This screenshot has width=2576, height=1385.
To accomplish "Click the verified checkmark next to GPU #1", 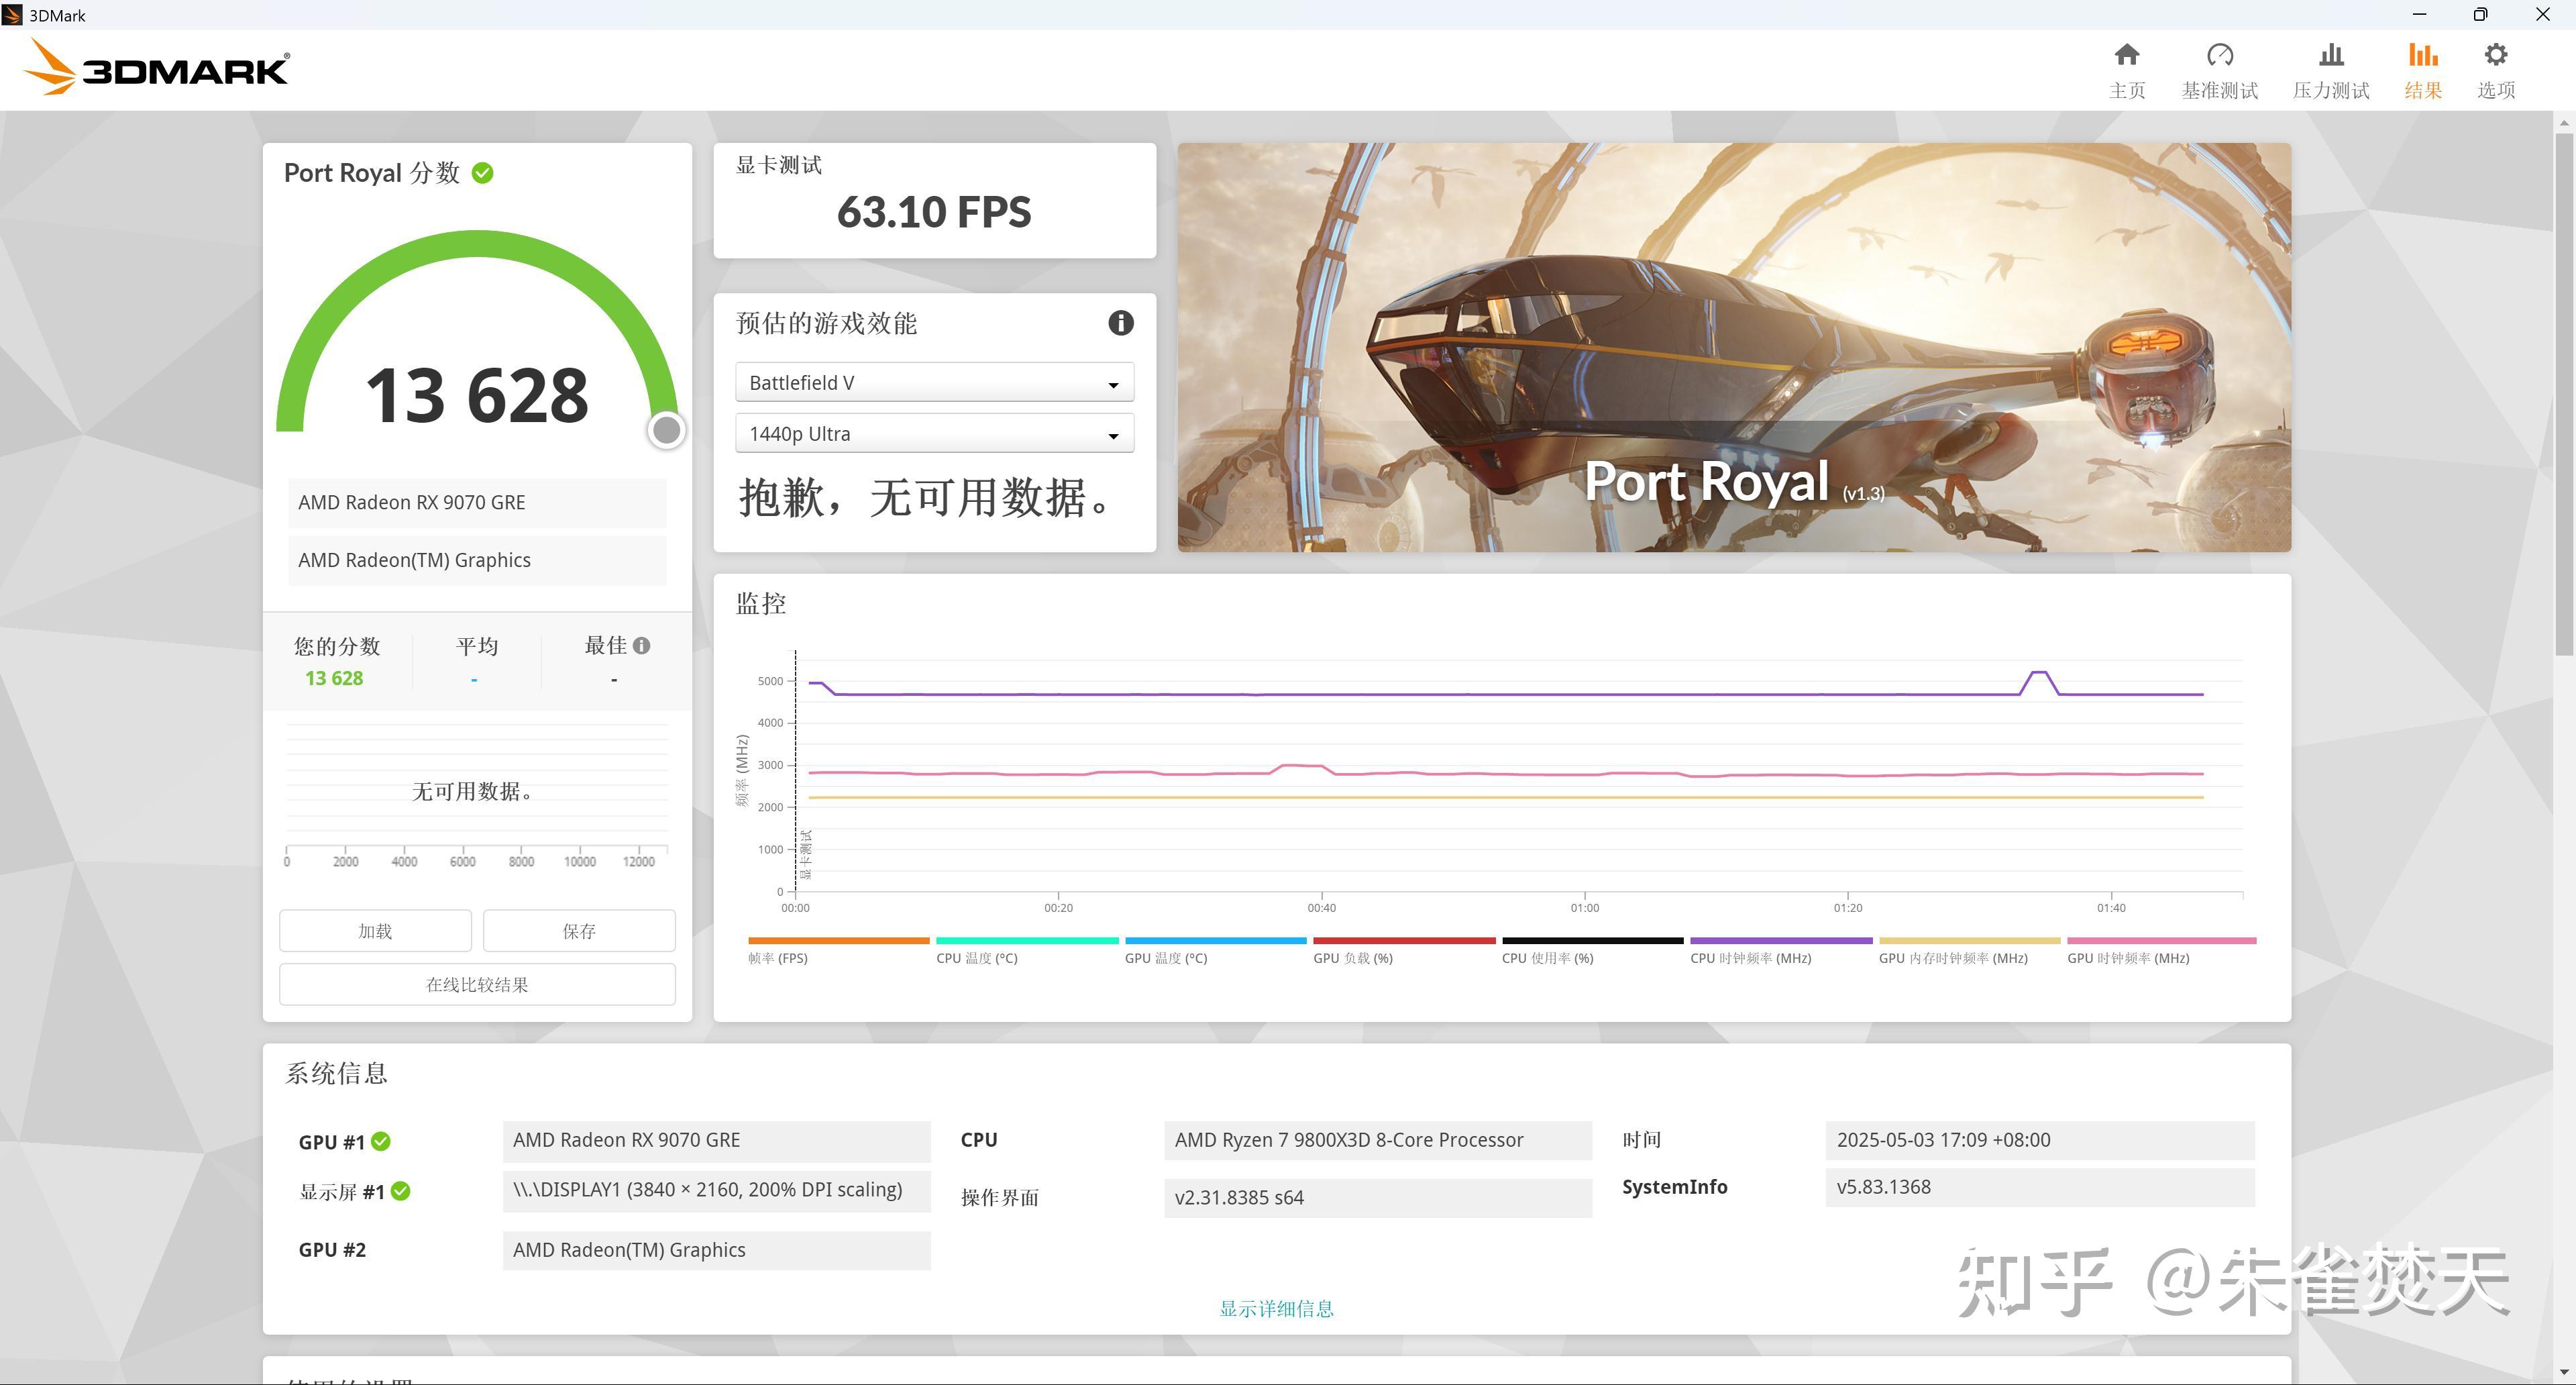I will click(381, 1141).
